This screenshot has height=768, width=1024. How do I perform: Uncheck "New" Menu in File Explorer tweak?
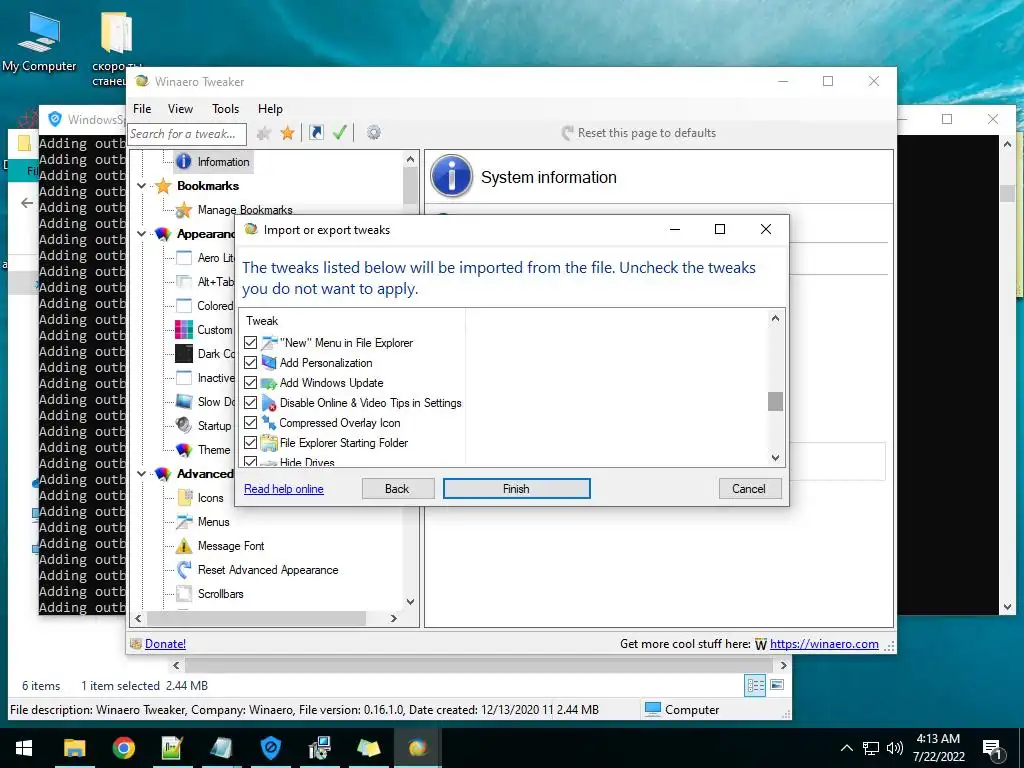pyautogui.click(x=251, y=343)
